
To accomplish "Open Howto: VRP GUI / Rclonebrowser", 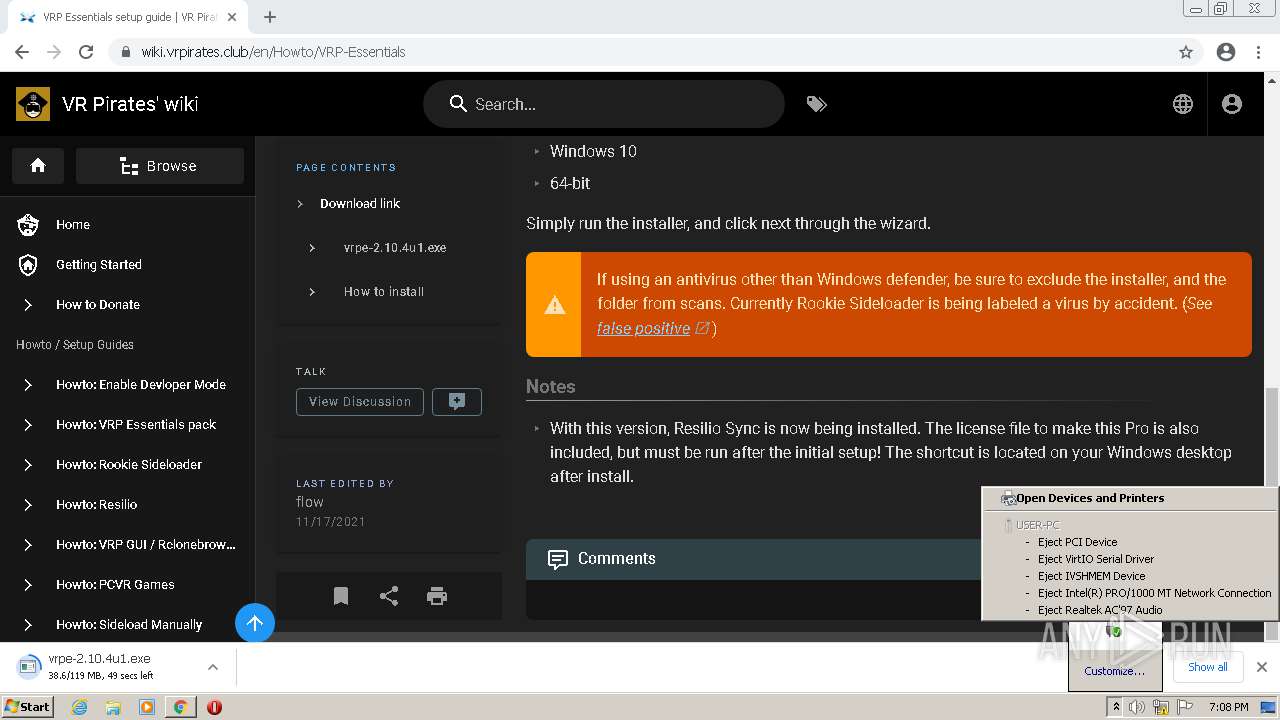I will pos(146,545).
